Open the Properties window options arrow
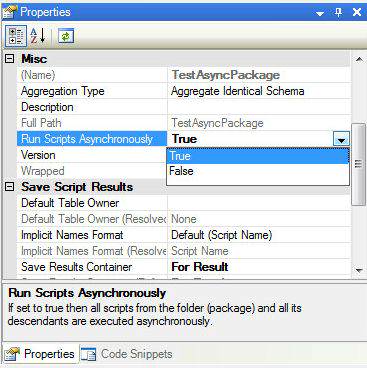This screenshot has width=367, height=368. click(x=320, y=13)
